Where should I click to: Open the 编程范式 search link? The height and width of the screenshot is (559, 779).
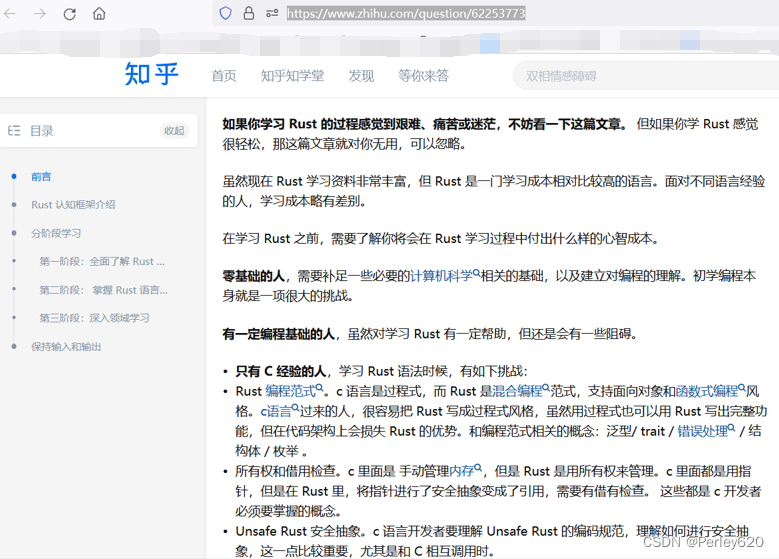click(x=294, y=391)
